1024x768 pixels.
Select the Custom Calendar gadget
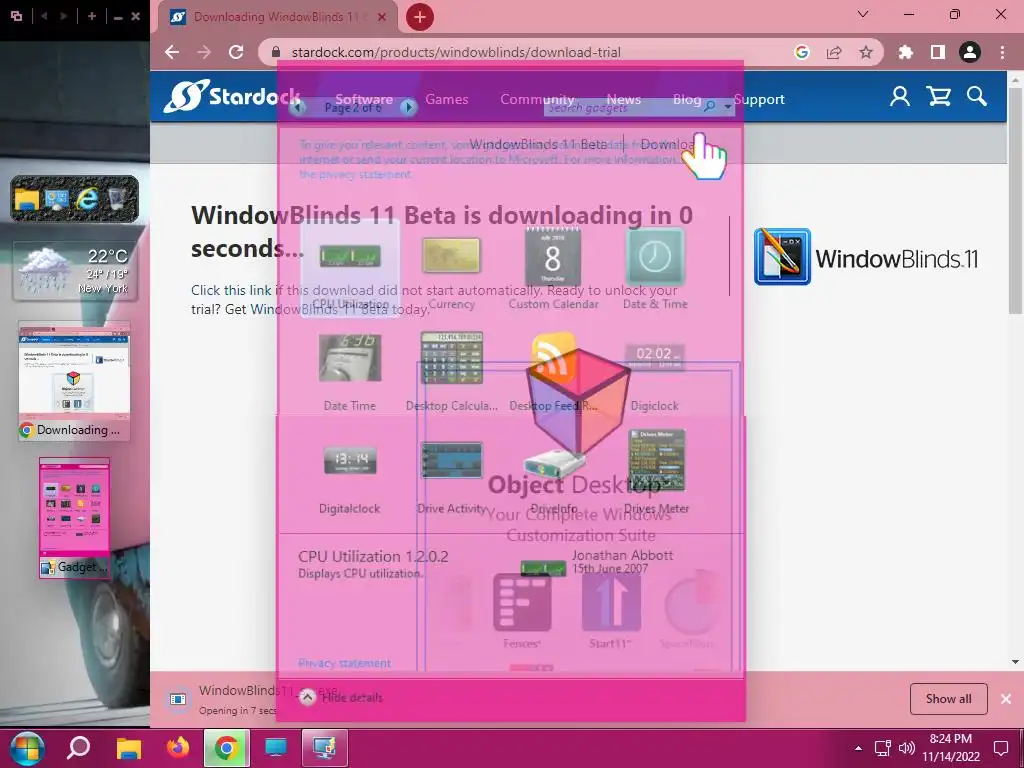pos(553,268)
